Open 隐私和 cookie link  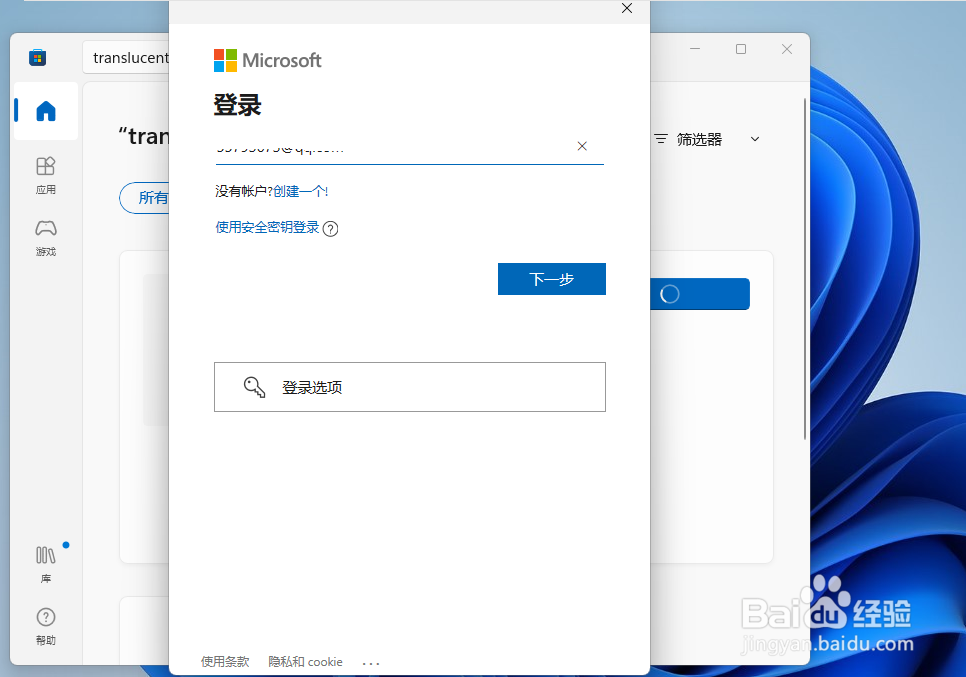coord(305,662)
